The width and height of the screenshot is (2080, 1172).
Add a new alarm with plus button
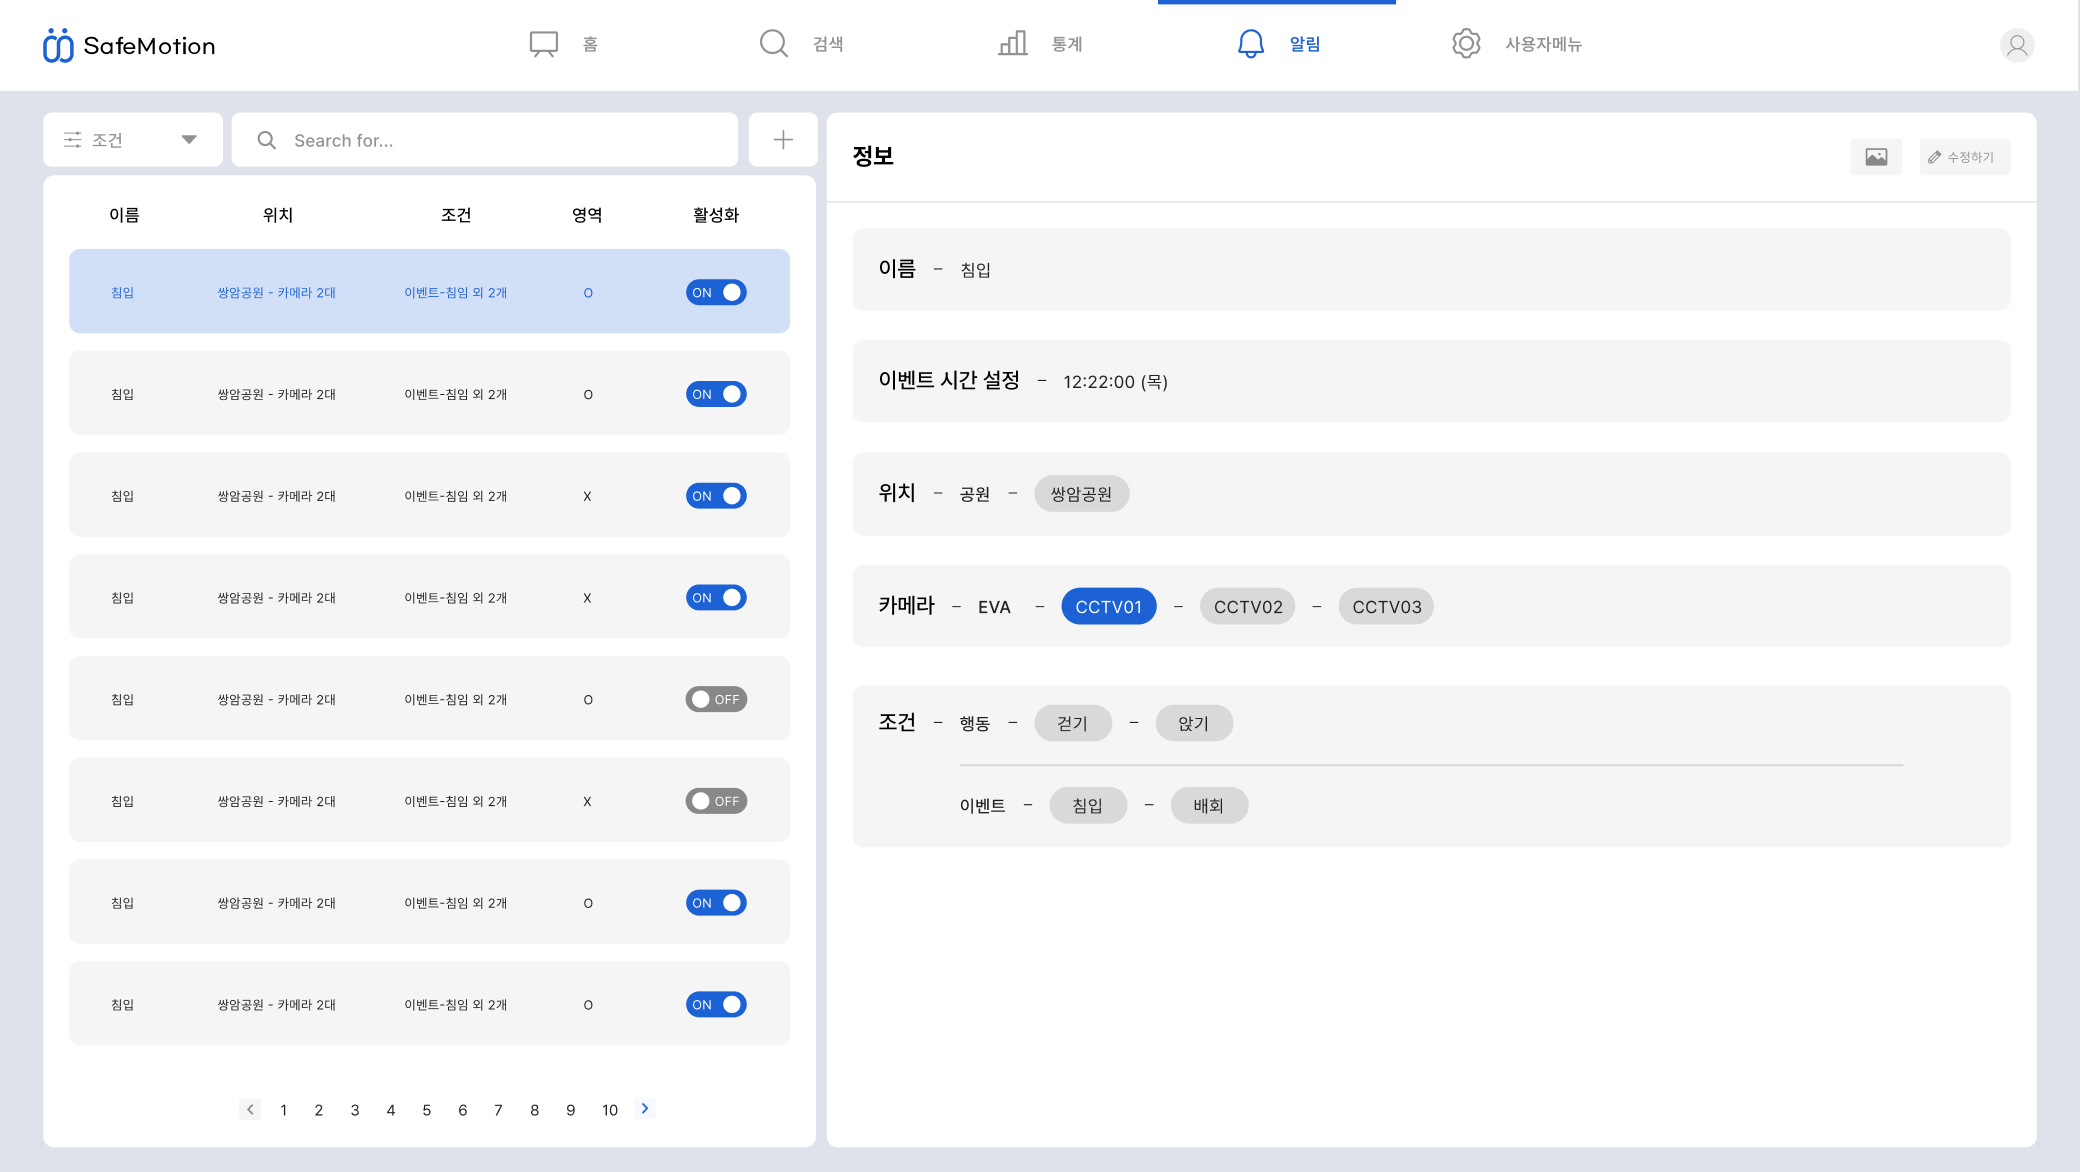tap(783, 140)
